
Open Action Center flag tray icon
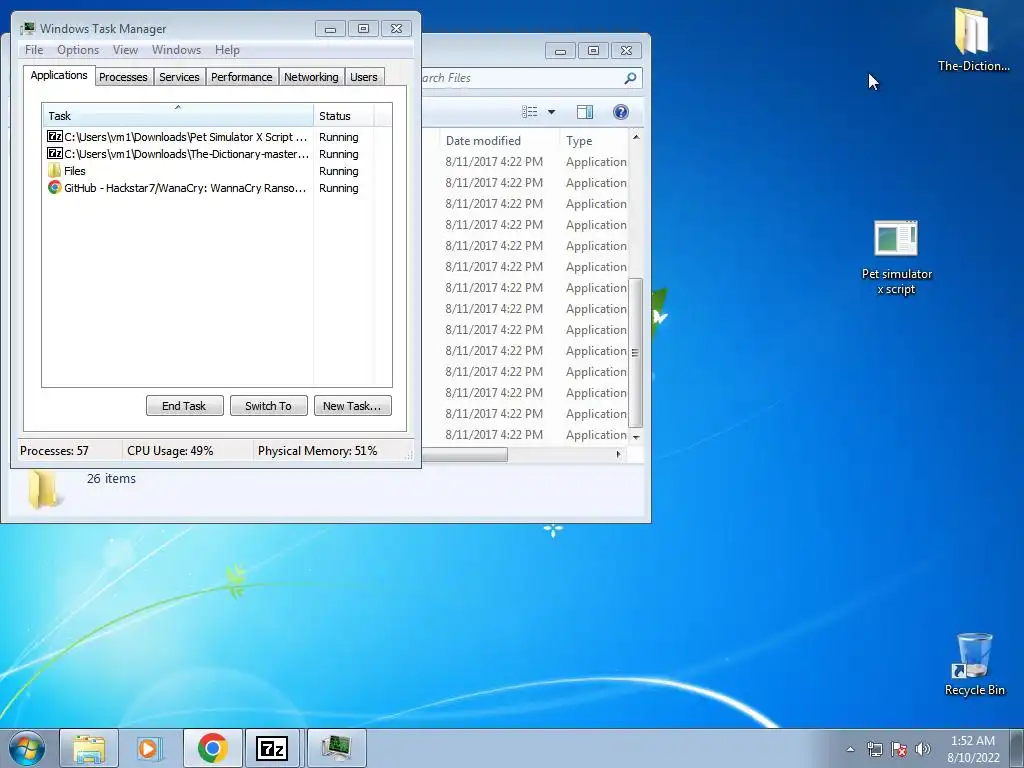[x=899, y=749]
